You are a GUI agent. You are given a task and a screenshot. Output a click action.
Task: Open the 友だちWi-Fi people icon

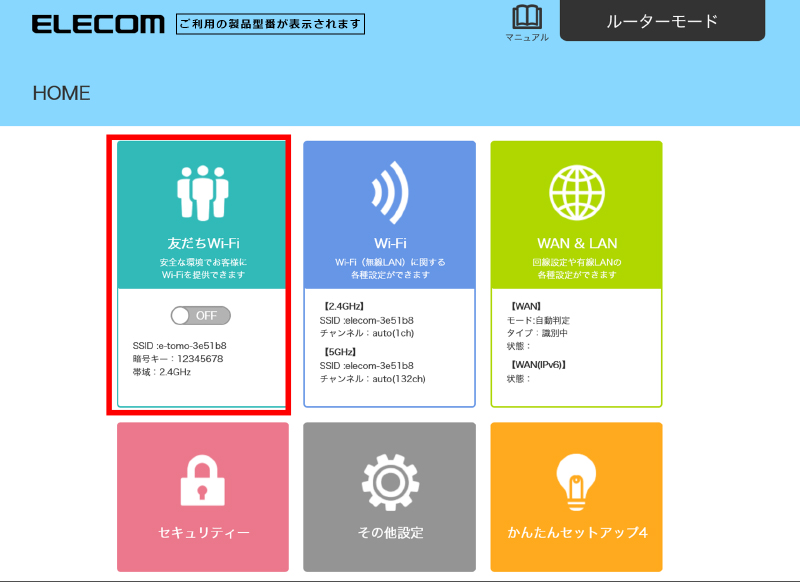tap(203, 193)
